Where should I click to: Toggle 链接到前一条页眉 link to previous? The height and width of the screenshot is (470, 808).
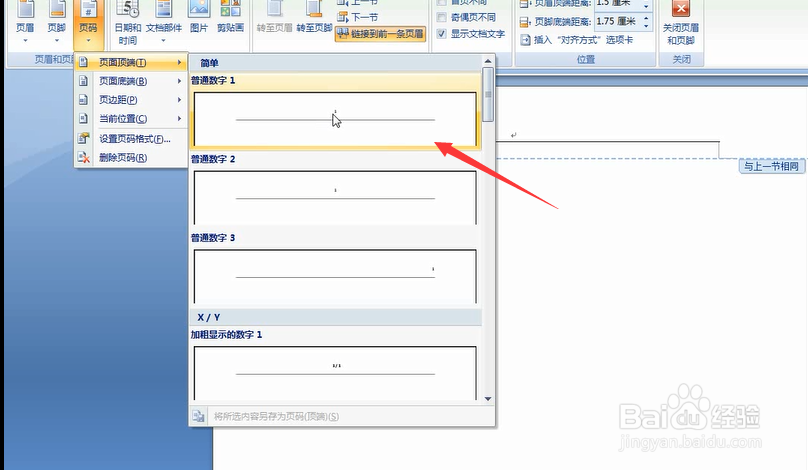pyautogui.click(x=380, y=34)
